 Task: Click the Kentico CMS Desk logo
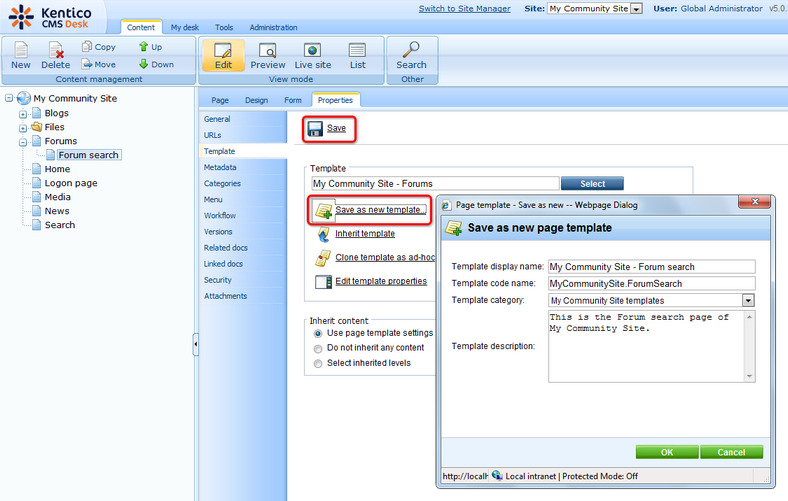(x=50, y=17)
